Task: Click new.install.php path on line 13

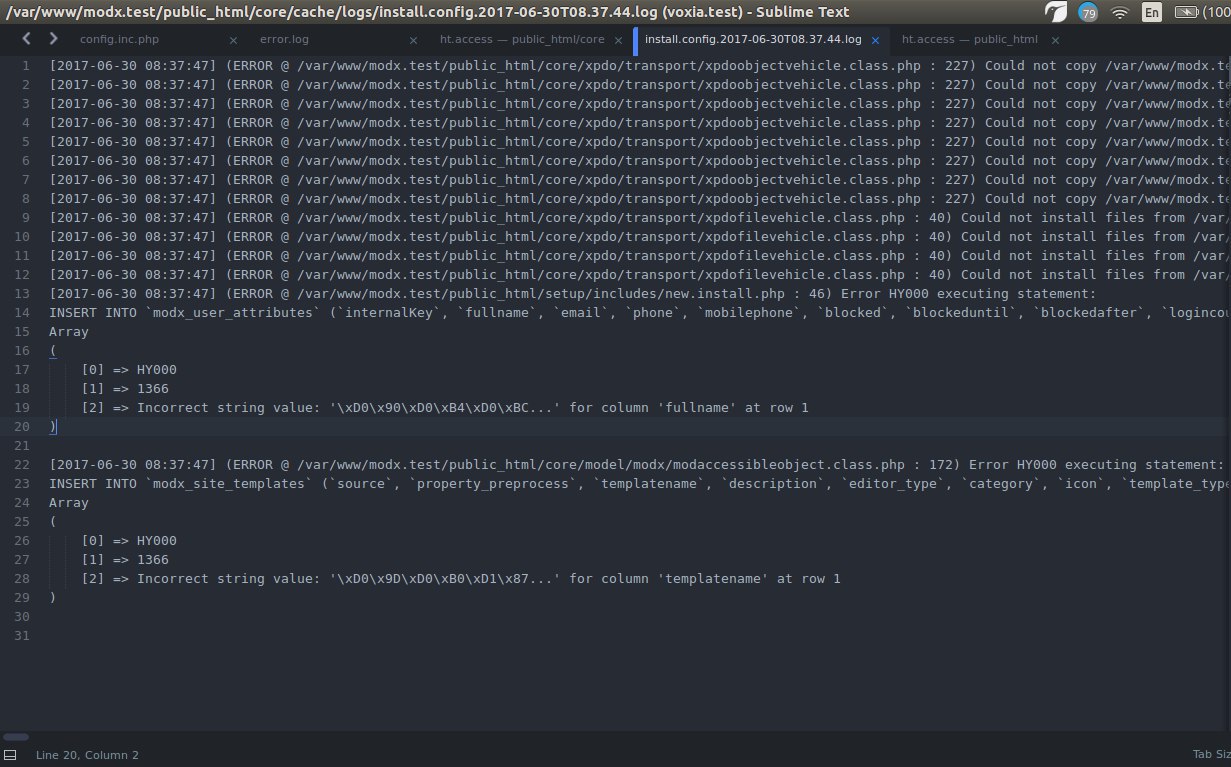Action: [540, 294]
